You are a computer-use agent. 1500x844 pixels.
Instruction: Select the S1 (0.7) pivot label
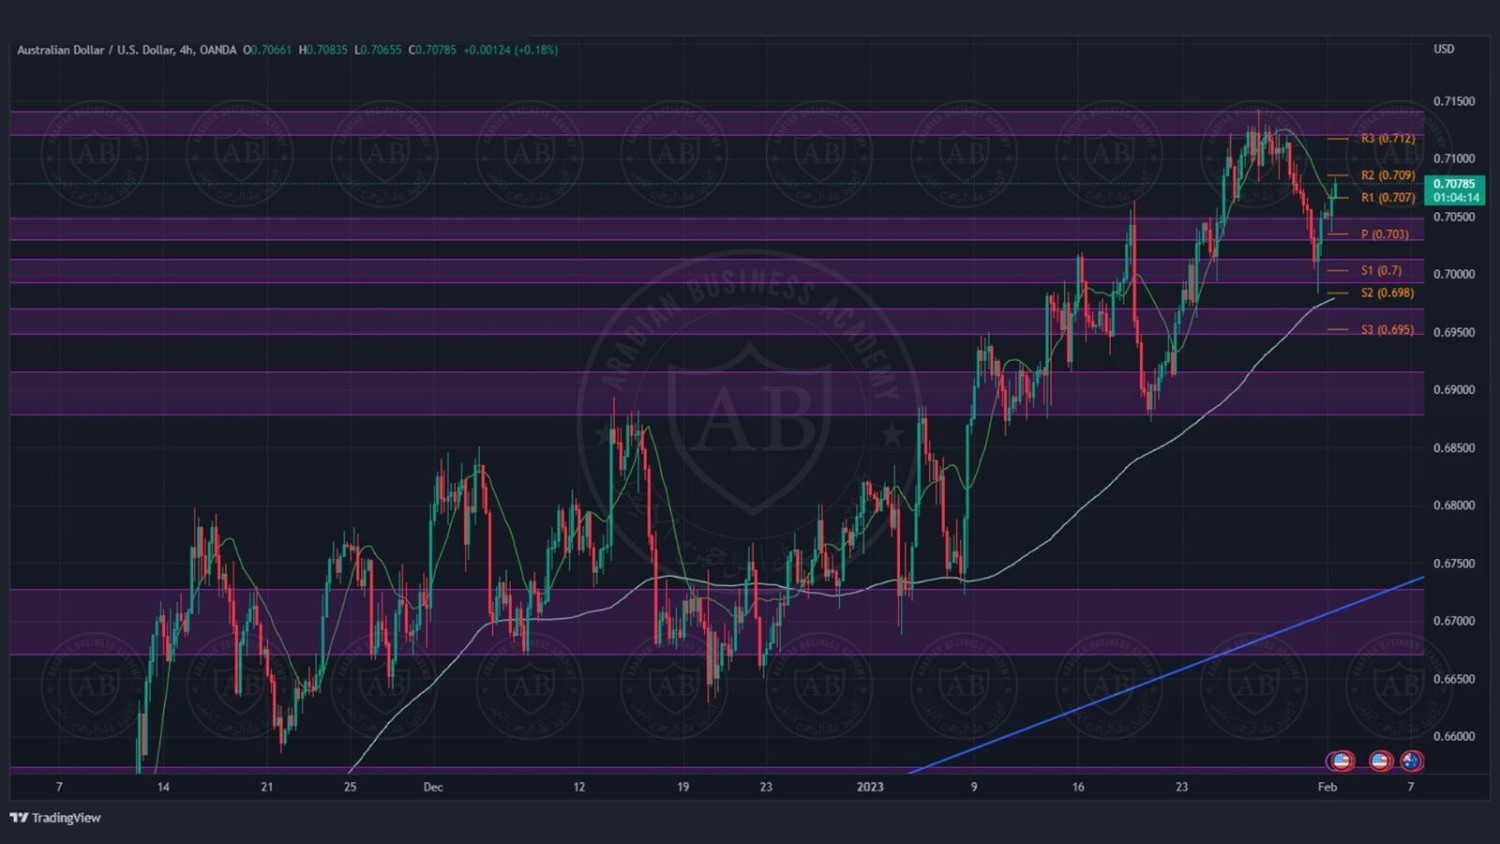tap(1381, 271)
